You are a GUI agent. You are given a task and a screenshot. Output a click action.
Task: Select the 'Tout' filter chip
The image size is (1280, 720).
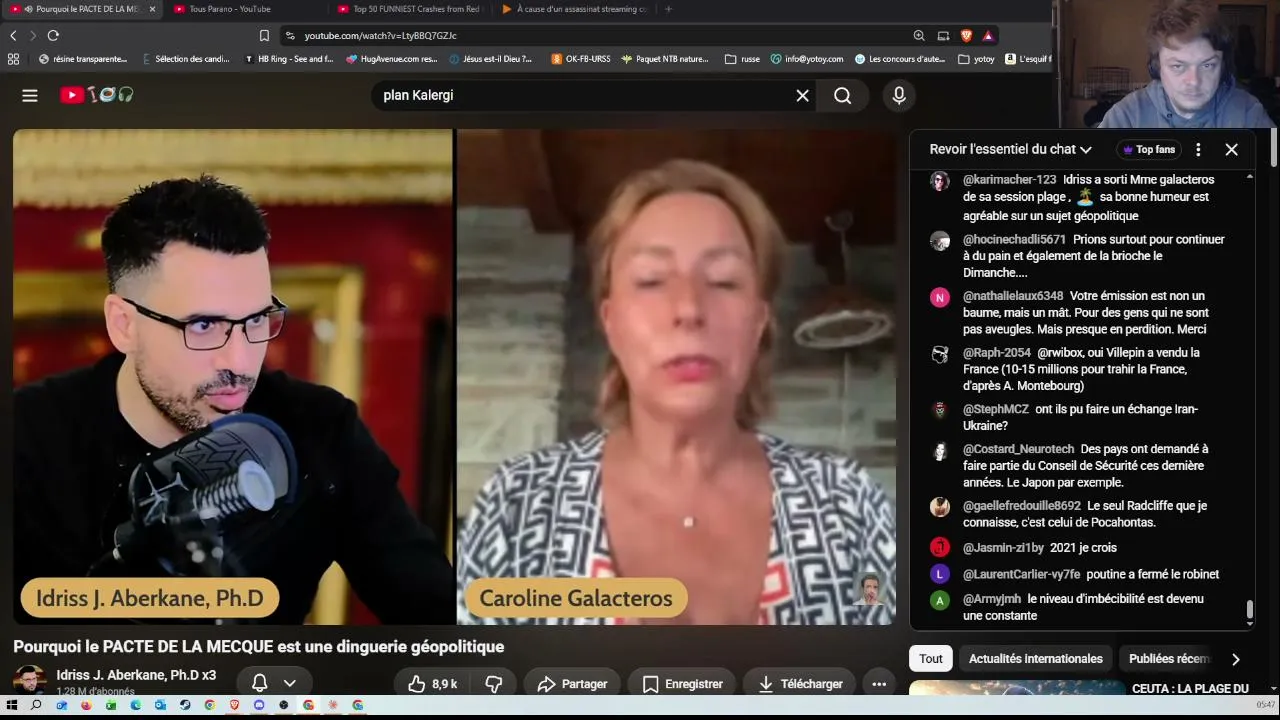pyautogui.click(x=931, y=659)
